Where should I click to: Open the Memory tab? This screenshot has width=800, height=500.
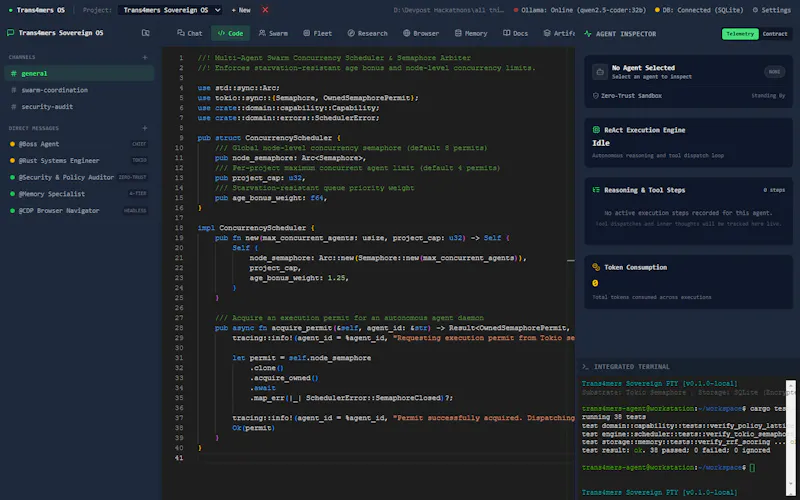tap(471, 33)
